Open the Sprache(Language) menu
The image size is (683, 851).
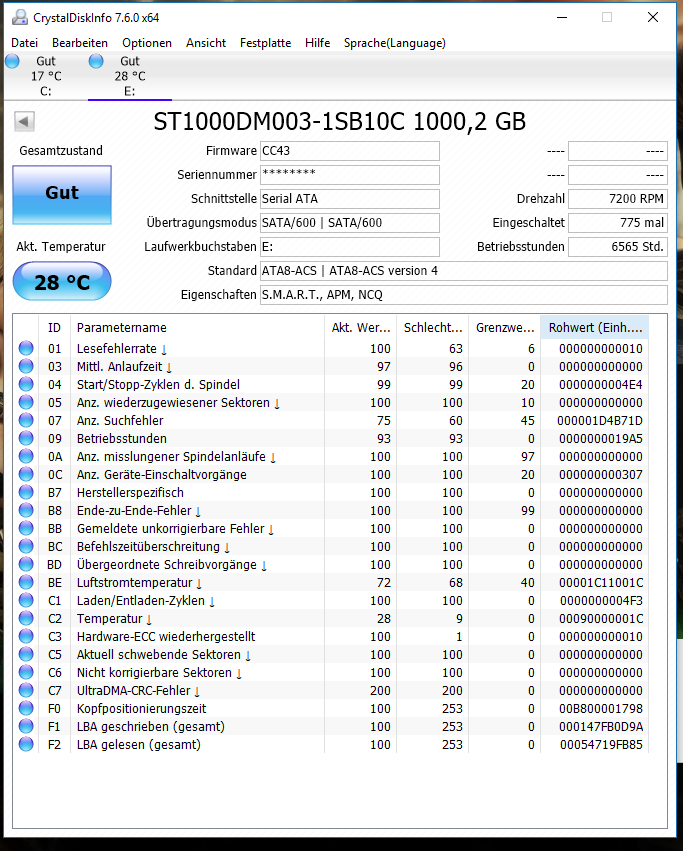tap(395, 43)
